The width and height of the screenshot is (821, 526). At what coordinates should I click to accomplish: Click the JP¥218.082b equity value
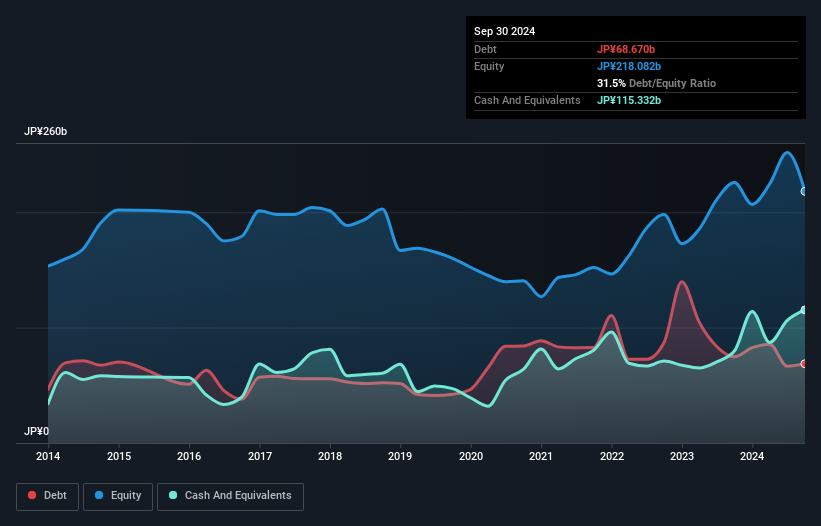tap(629, 66)
